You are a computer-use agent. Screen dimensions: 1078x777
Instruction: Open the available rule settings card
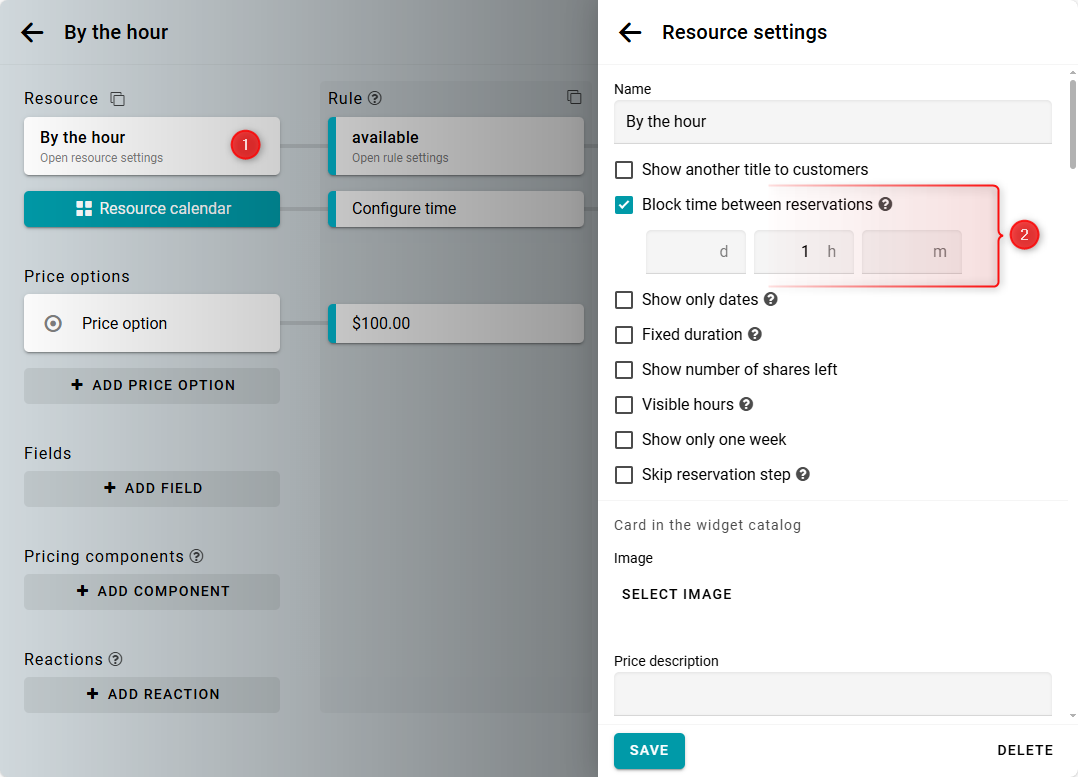pyautogui.click(x=456, y=146)
